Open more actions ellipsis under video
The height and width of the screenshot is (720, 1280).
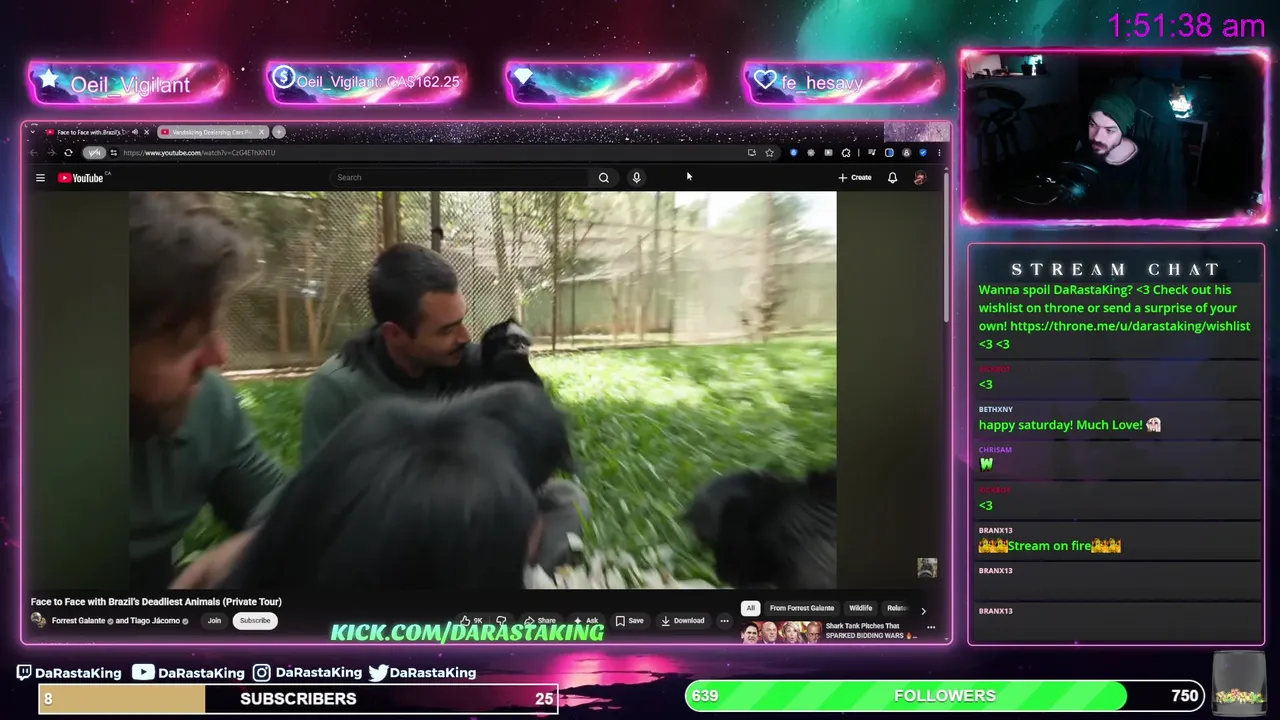coord(725,621)
